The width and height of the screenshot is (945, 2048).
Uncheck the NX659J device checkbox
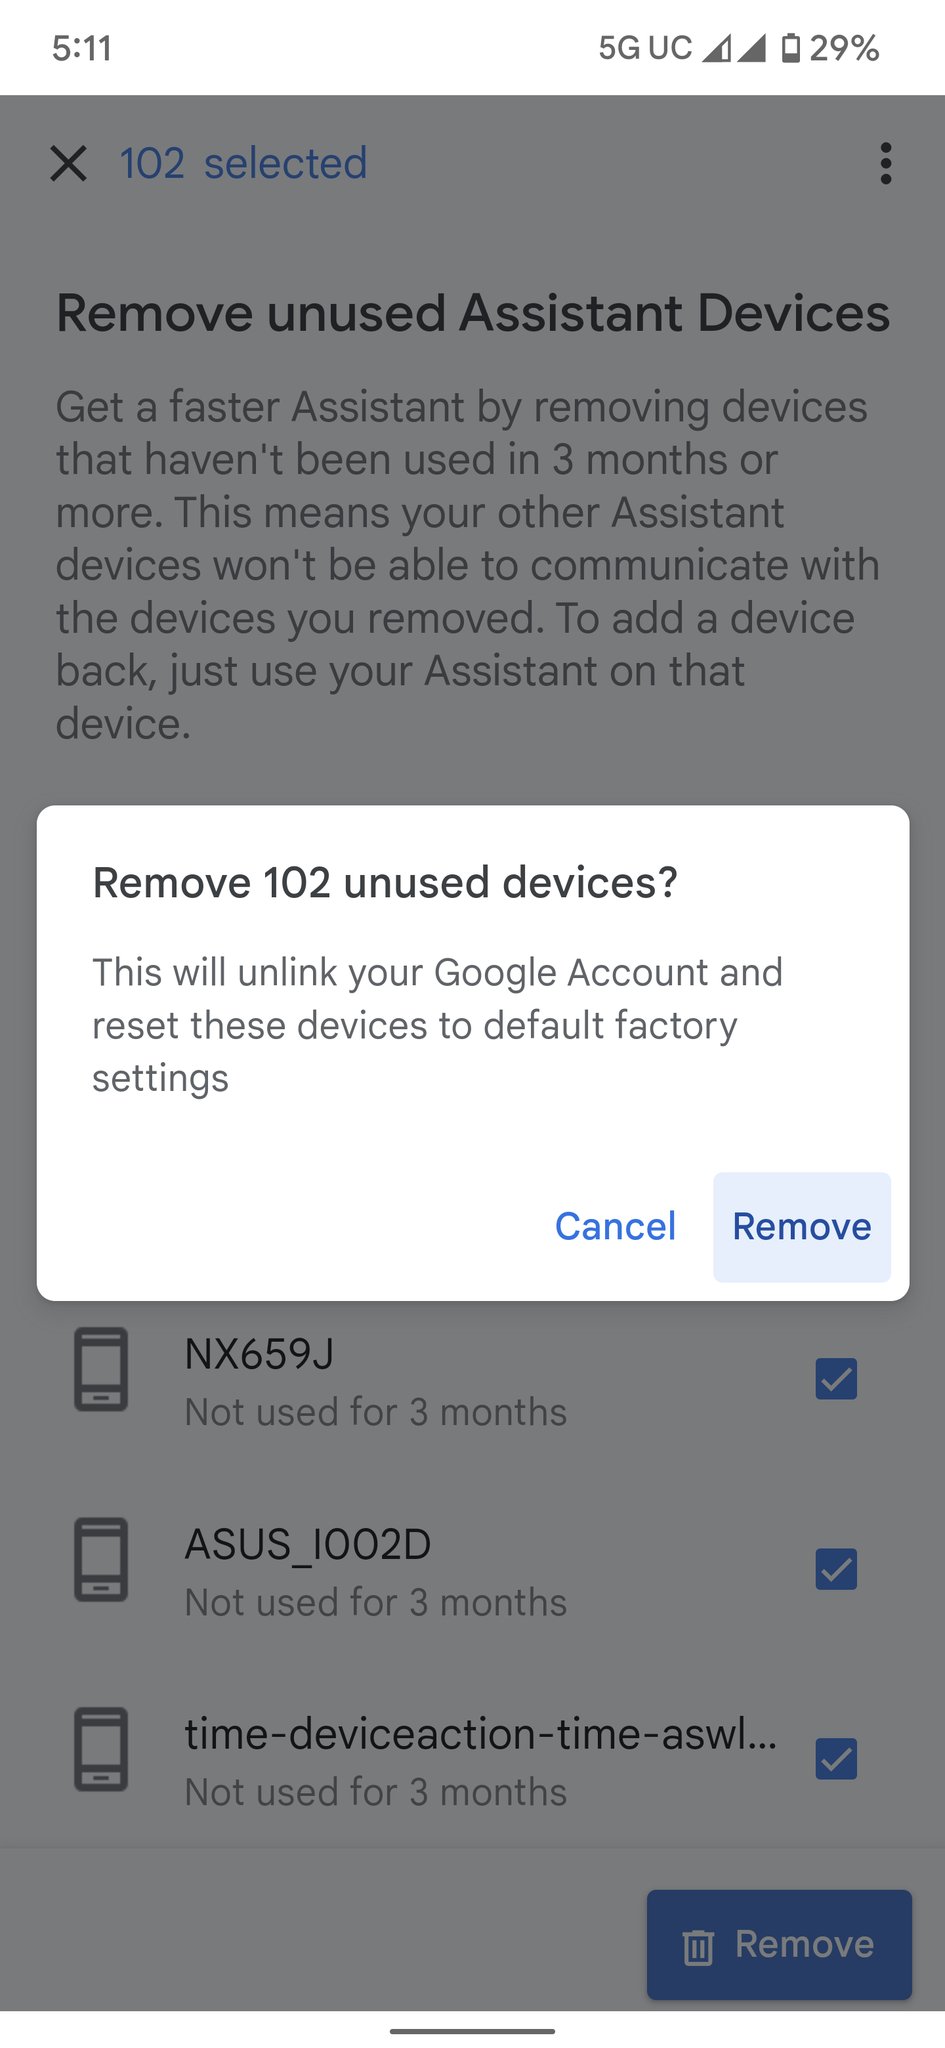tap(836, 1379)
